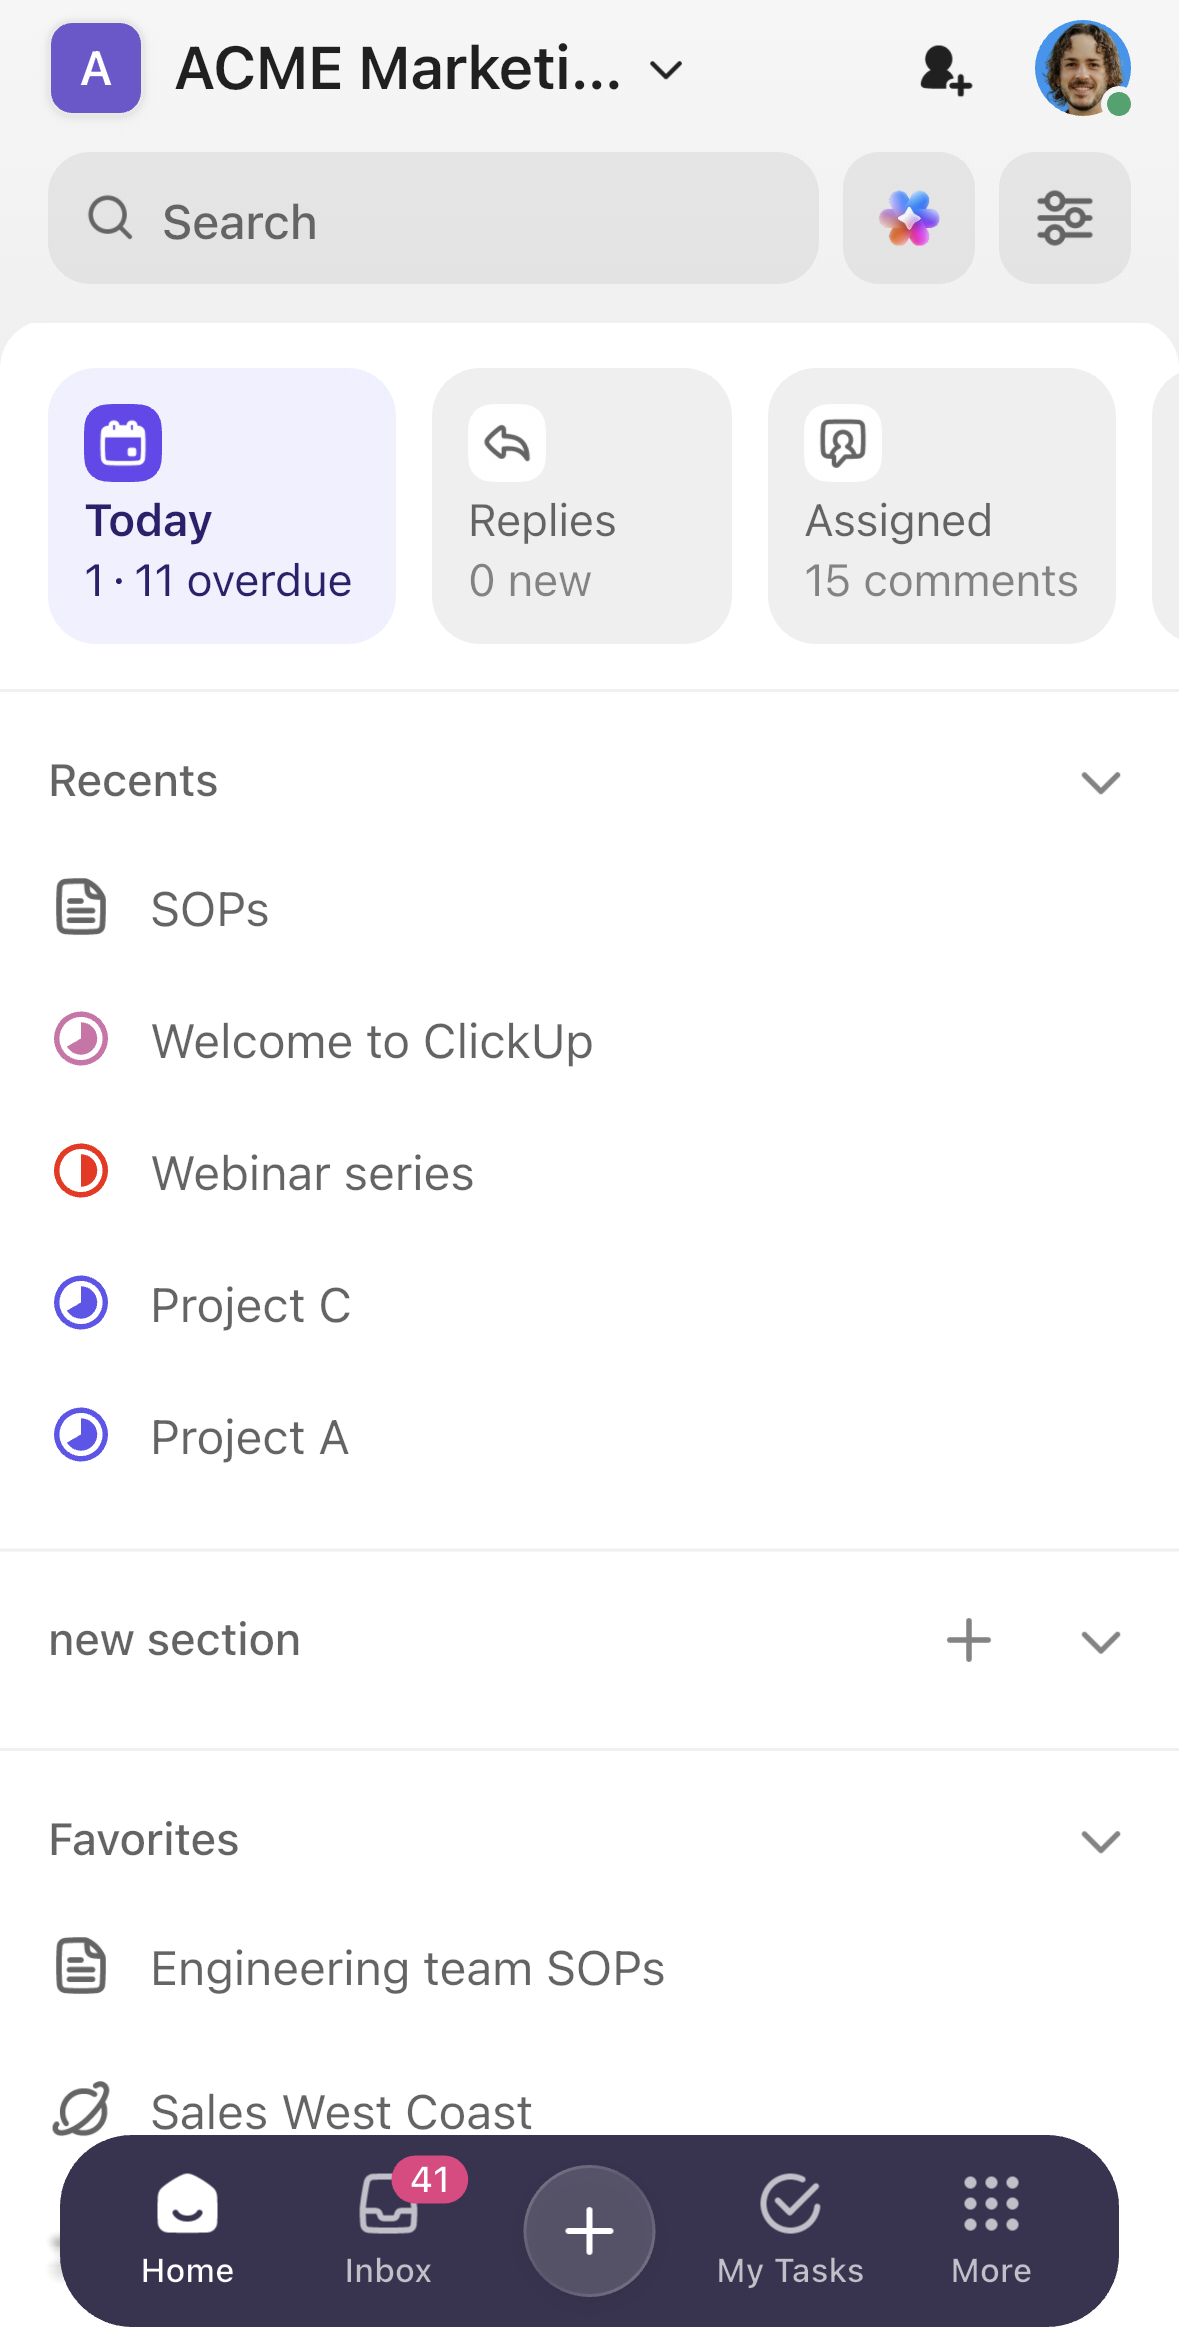Open the Today overdue card
Screen dimensions: 1179x2342
(222, 506)
